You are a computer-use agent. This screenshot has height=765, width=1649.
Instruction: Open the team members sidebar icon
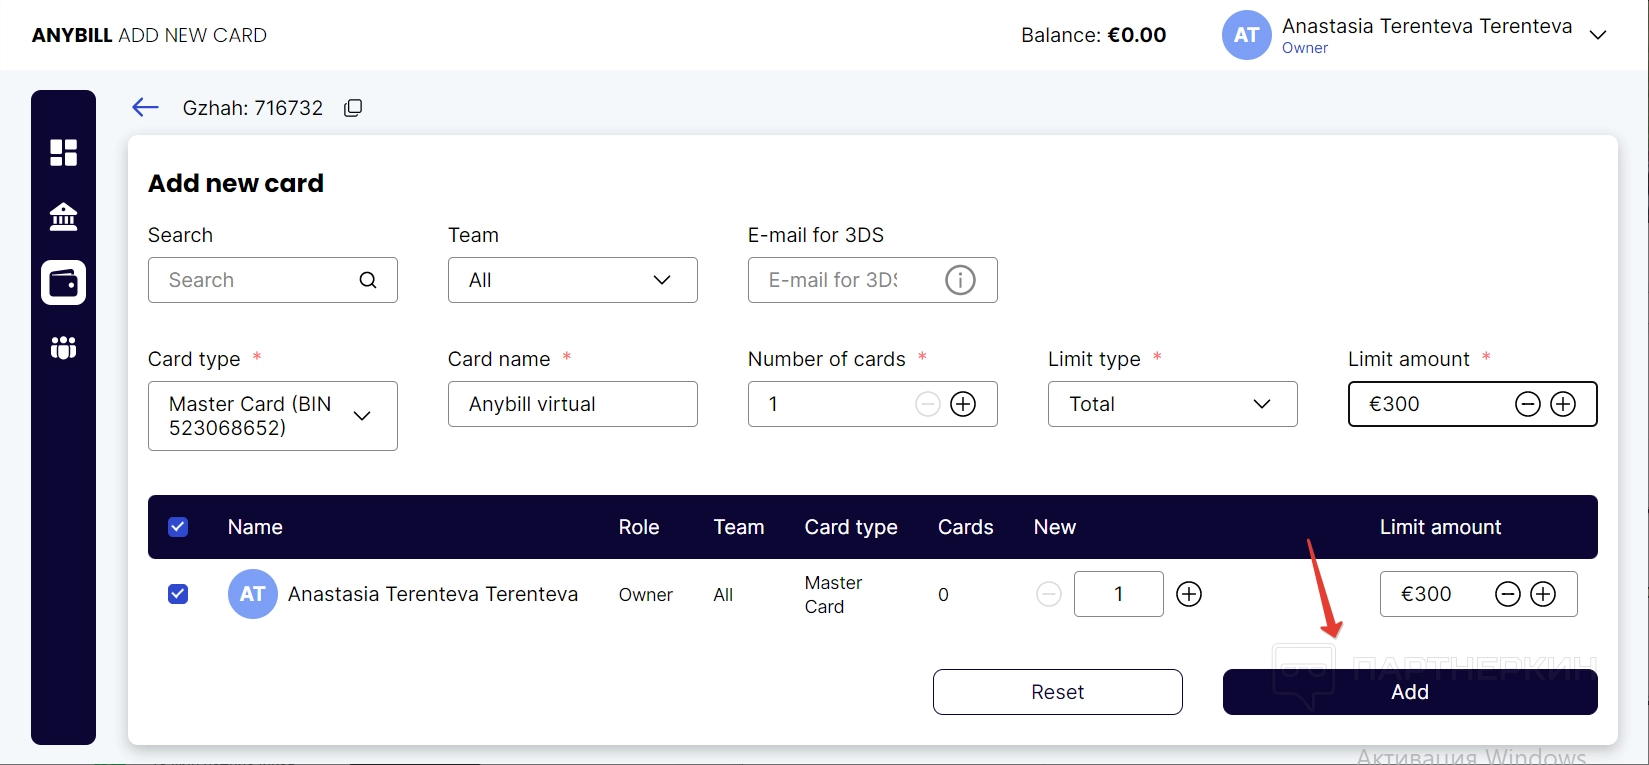63,347
